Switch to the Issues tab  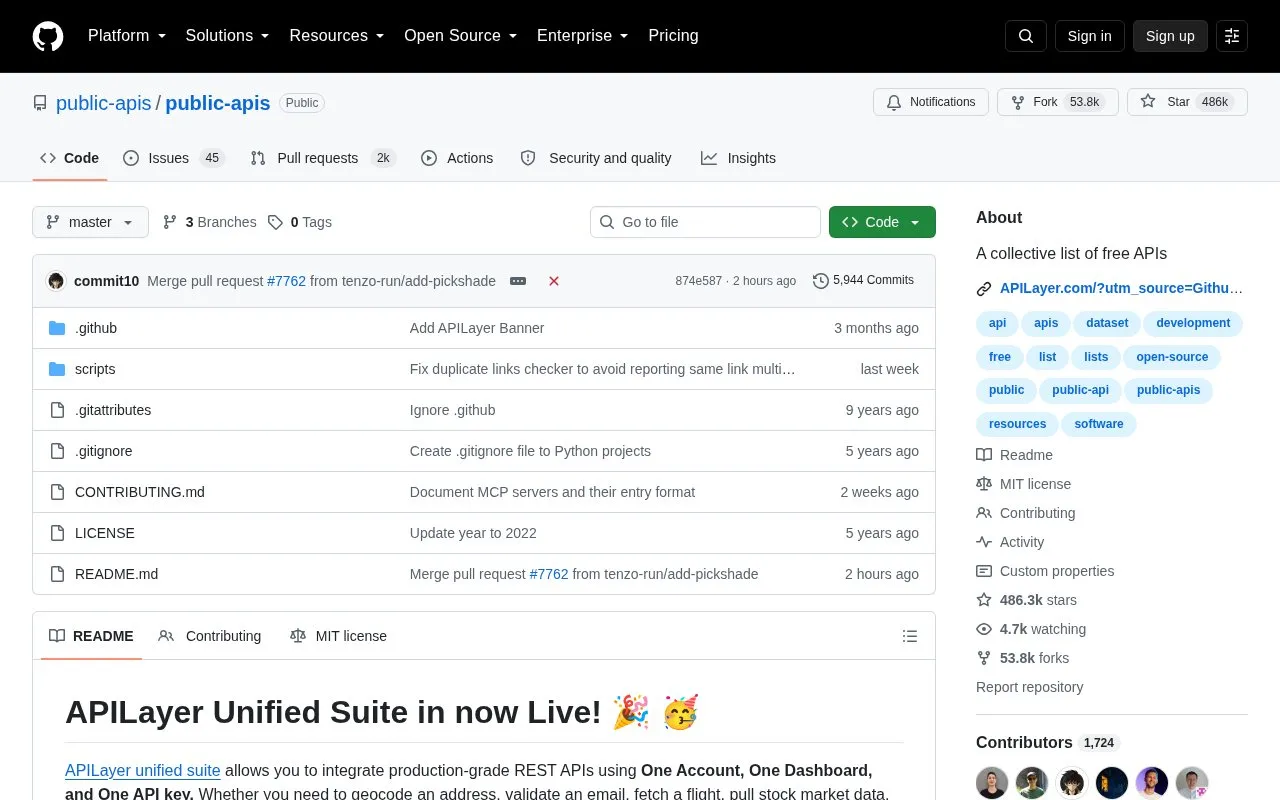coord(174,158)
